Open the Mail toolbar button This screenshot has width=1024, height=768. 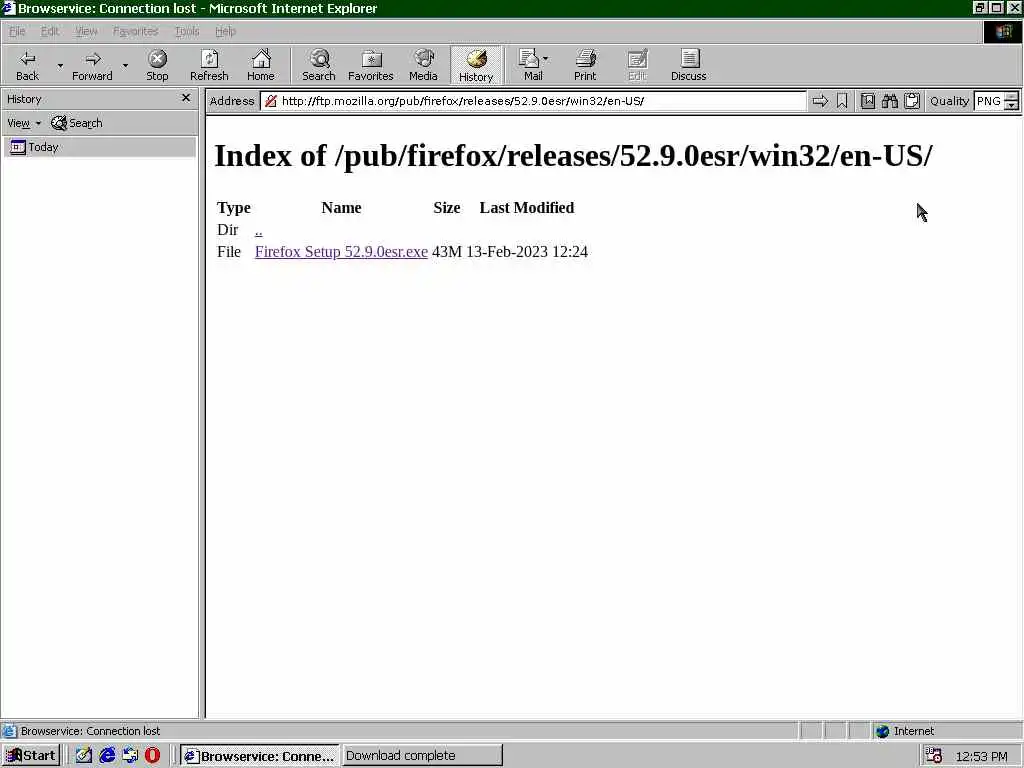click(x=532, y=65)
